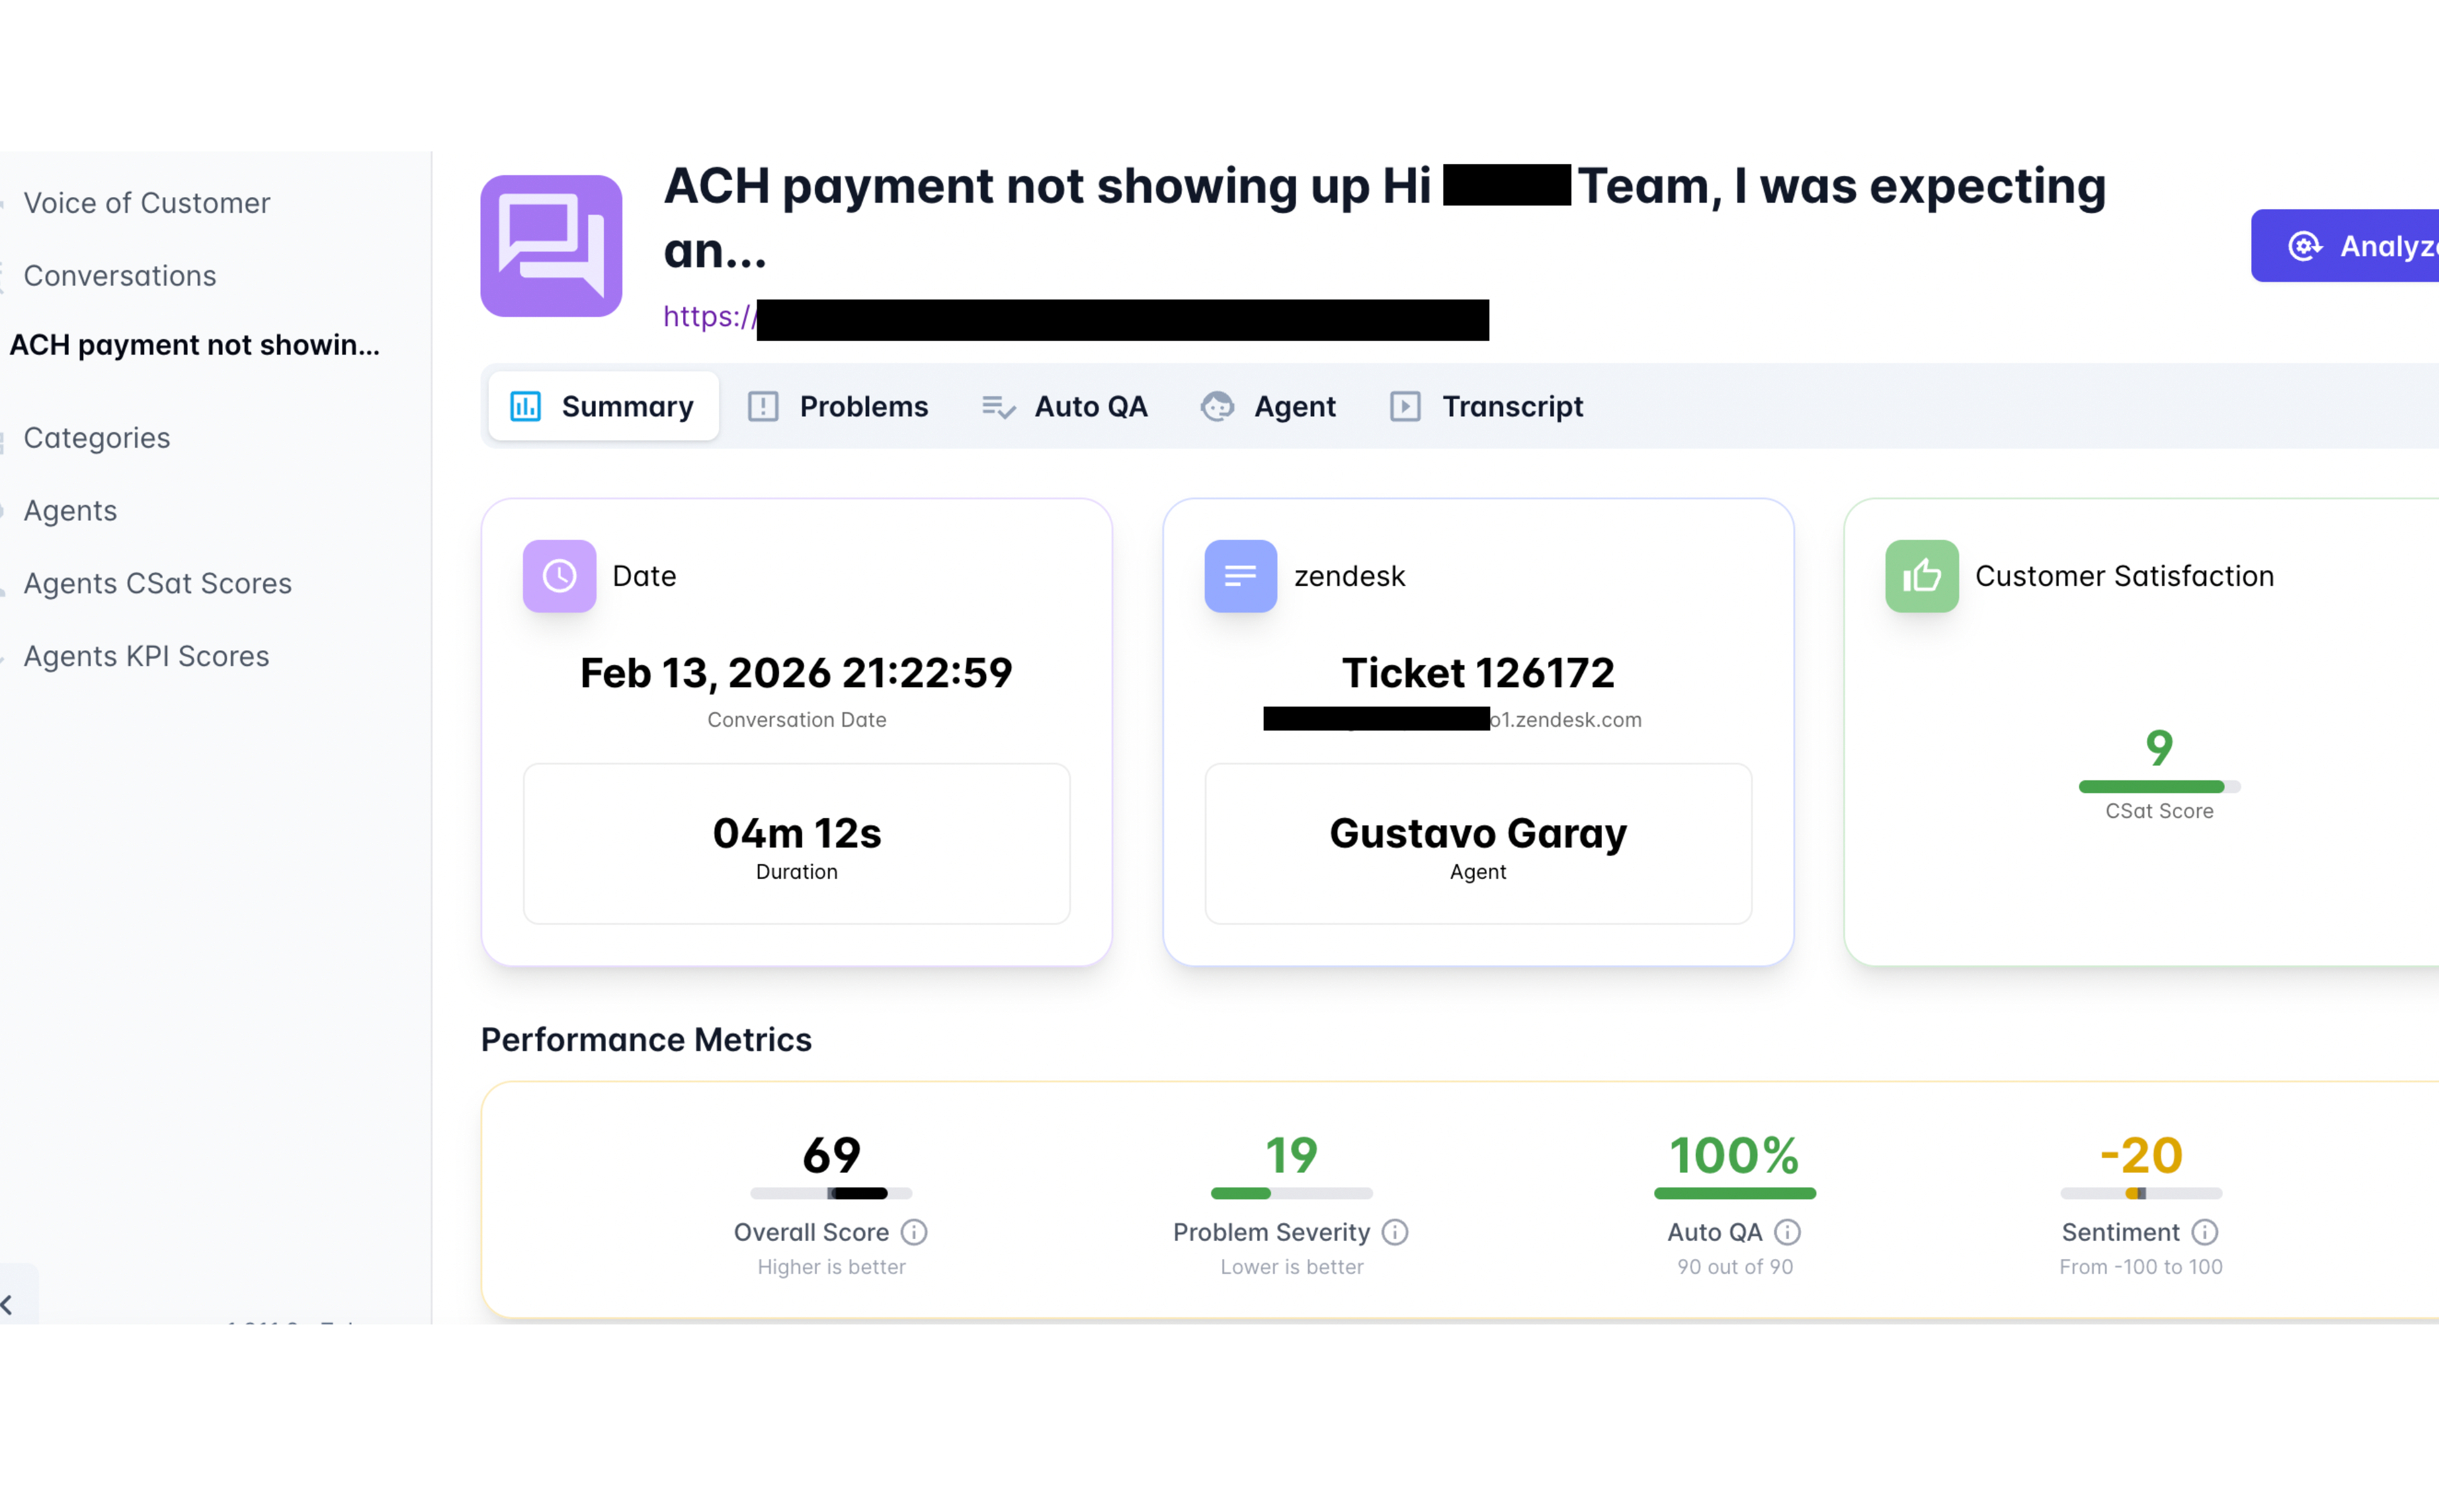Switch to the Problems tab
Image resolution: width=2439 pixels, height=1512 pixels.
pyautogui.click(x=839, y=407)
